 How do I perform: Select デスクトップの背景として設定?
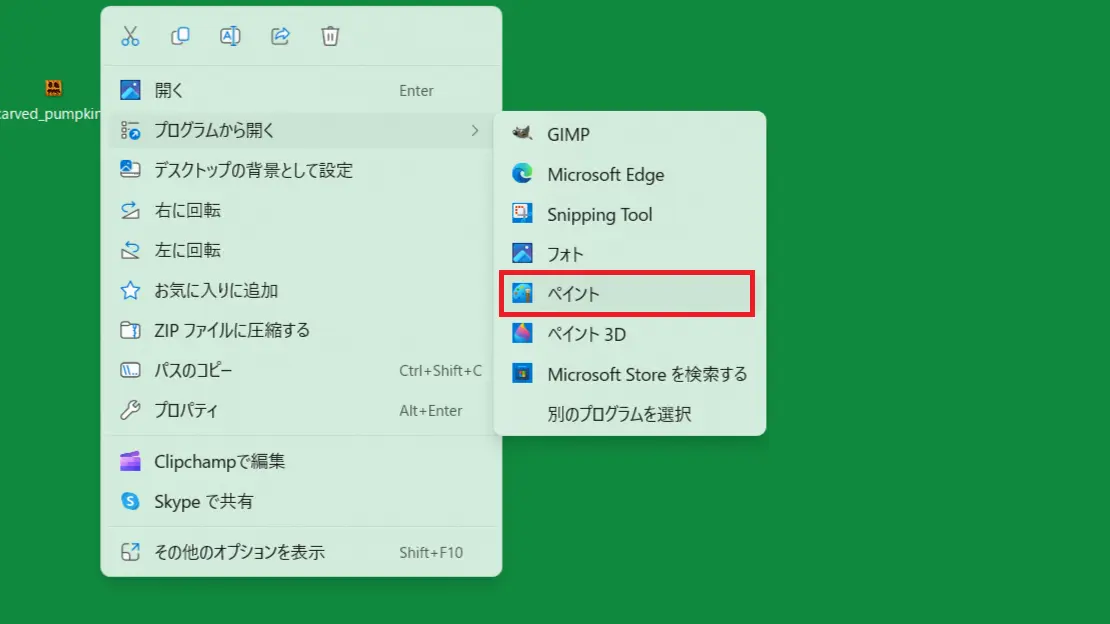[x=253, y=170]
